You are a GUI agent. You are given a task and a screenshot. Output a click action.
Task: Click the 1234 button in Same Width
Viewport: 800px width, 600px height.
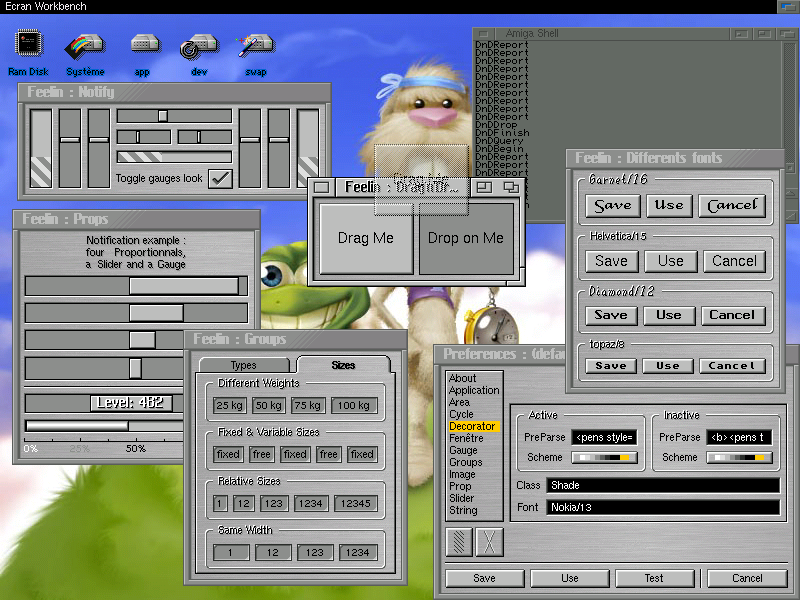pos(358,553)
